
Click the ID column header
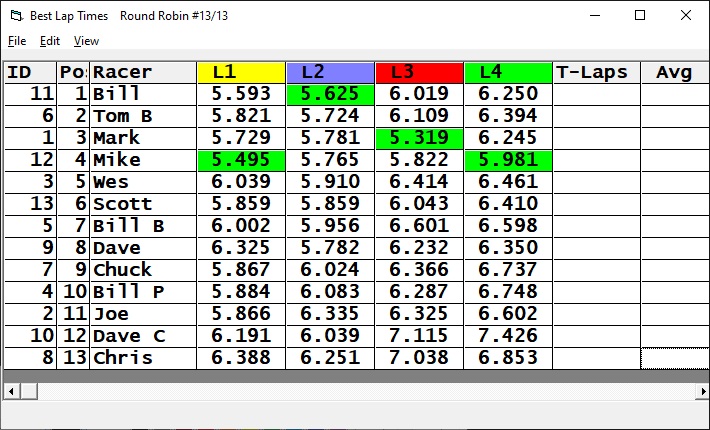[29, 72]
